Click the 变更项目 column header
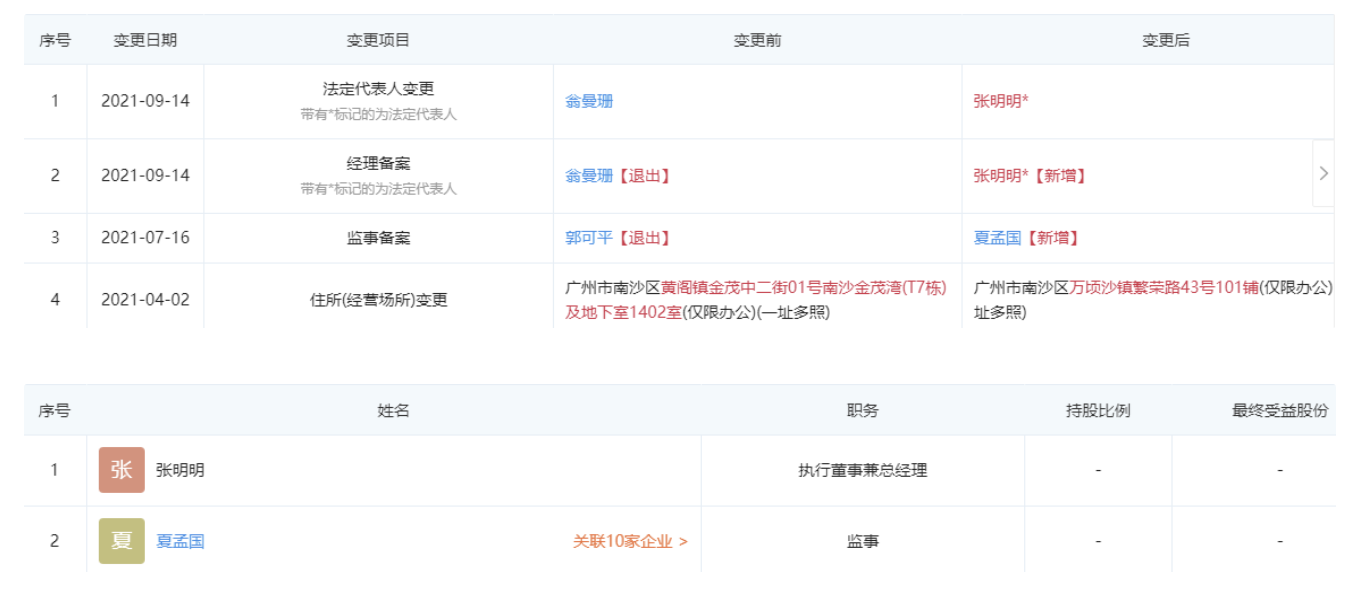The image size is (1354, 614). coord(378,40)
